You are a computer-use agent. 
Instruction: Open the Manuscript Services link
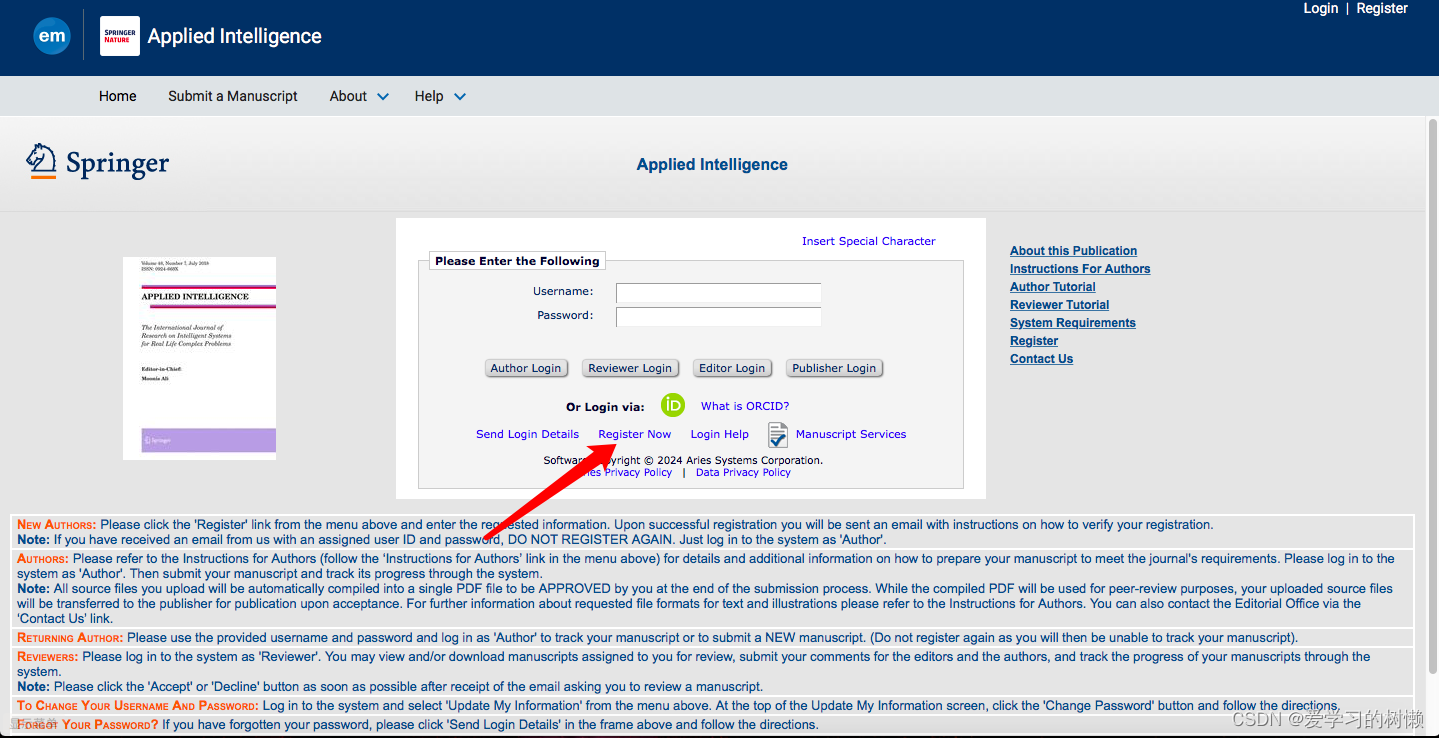pyautogui.click(x=851, y=434)
